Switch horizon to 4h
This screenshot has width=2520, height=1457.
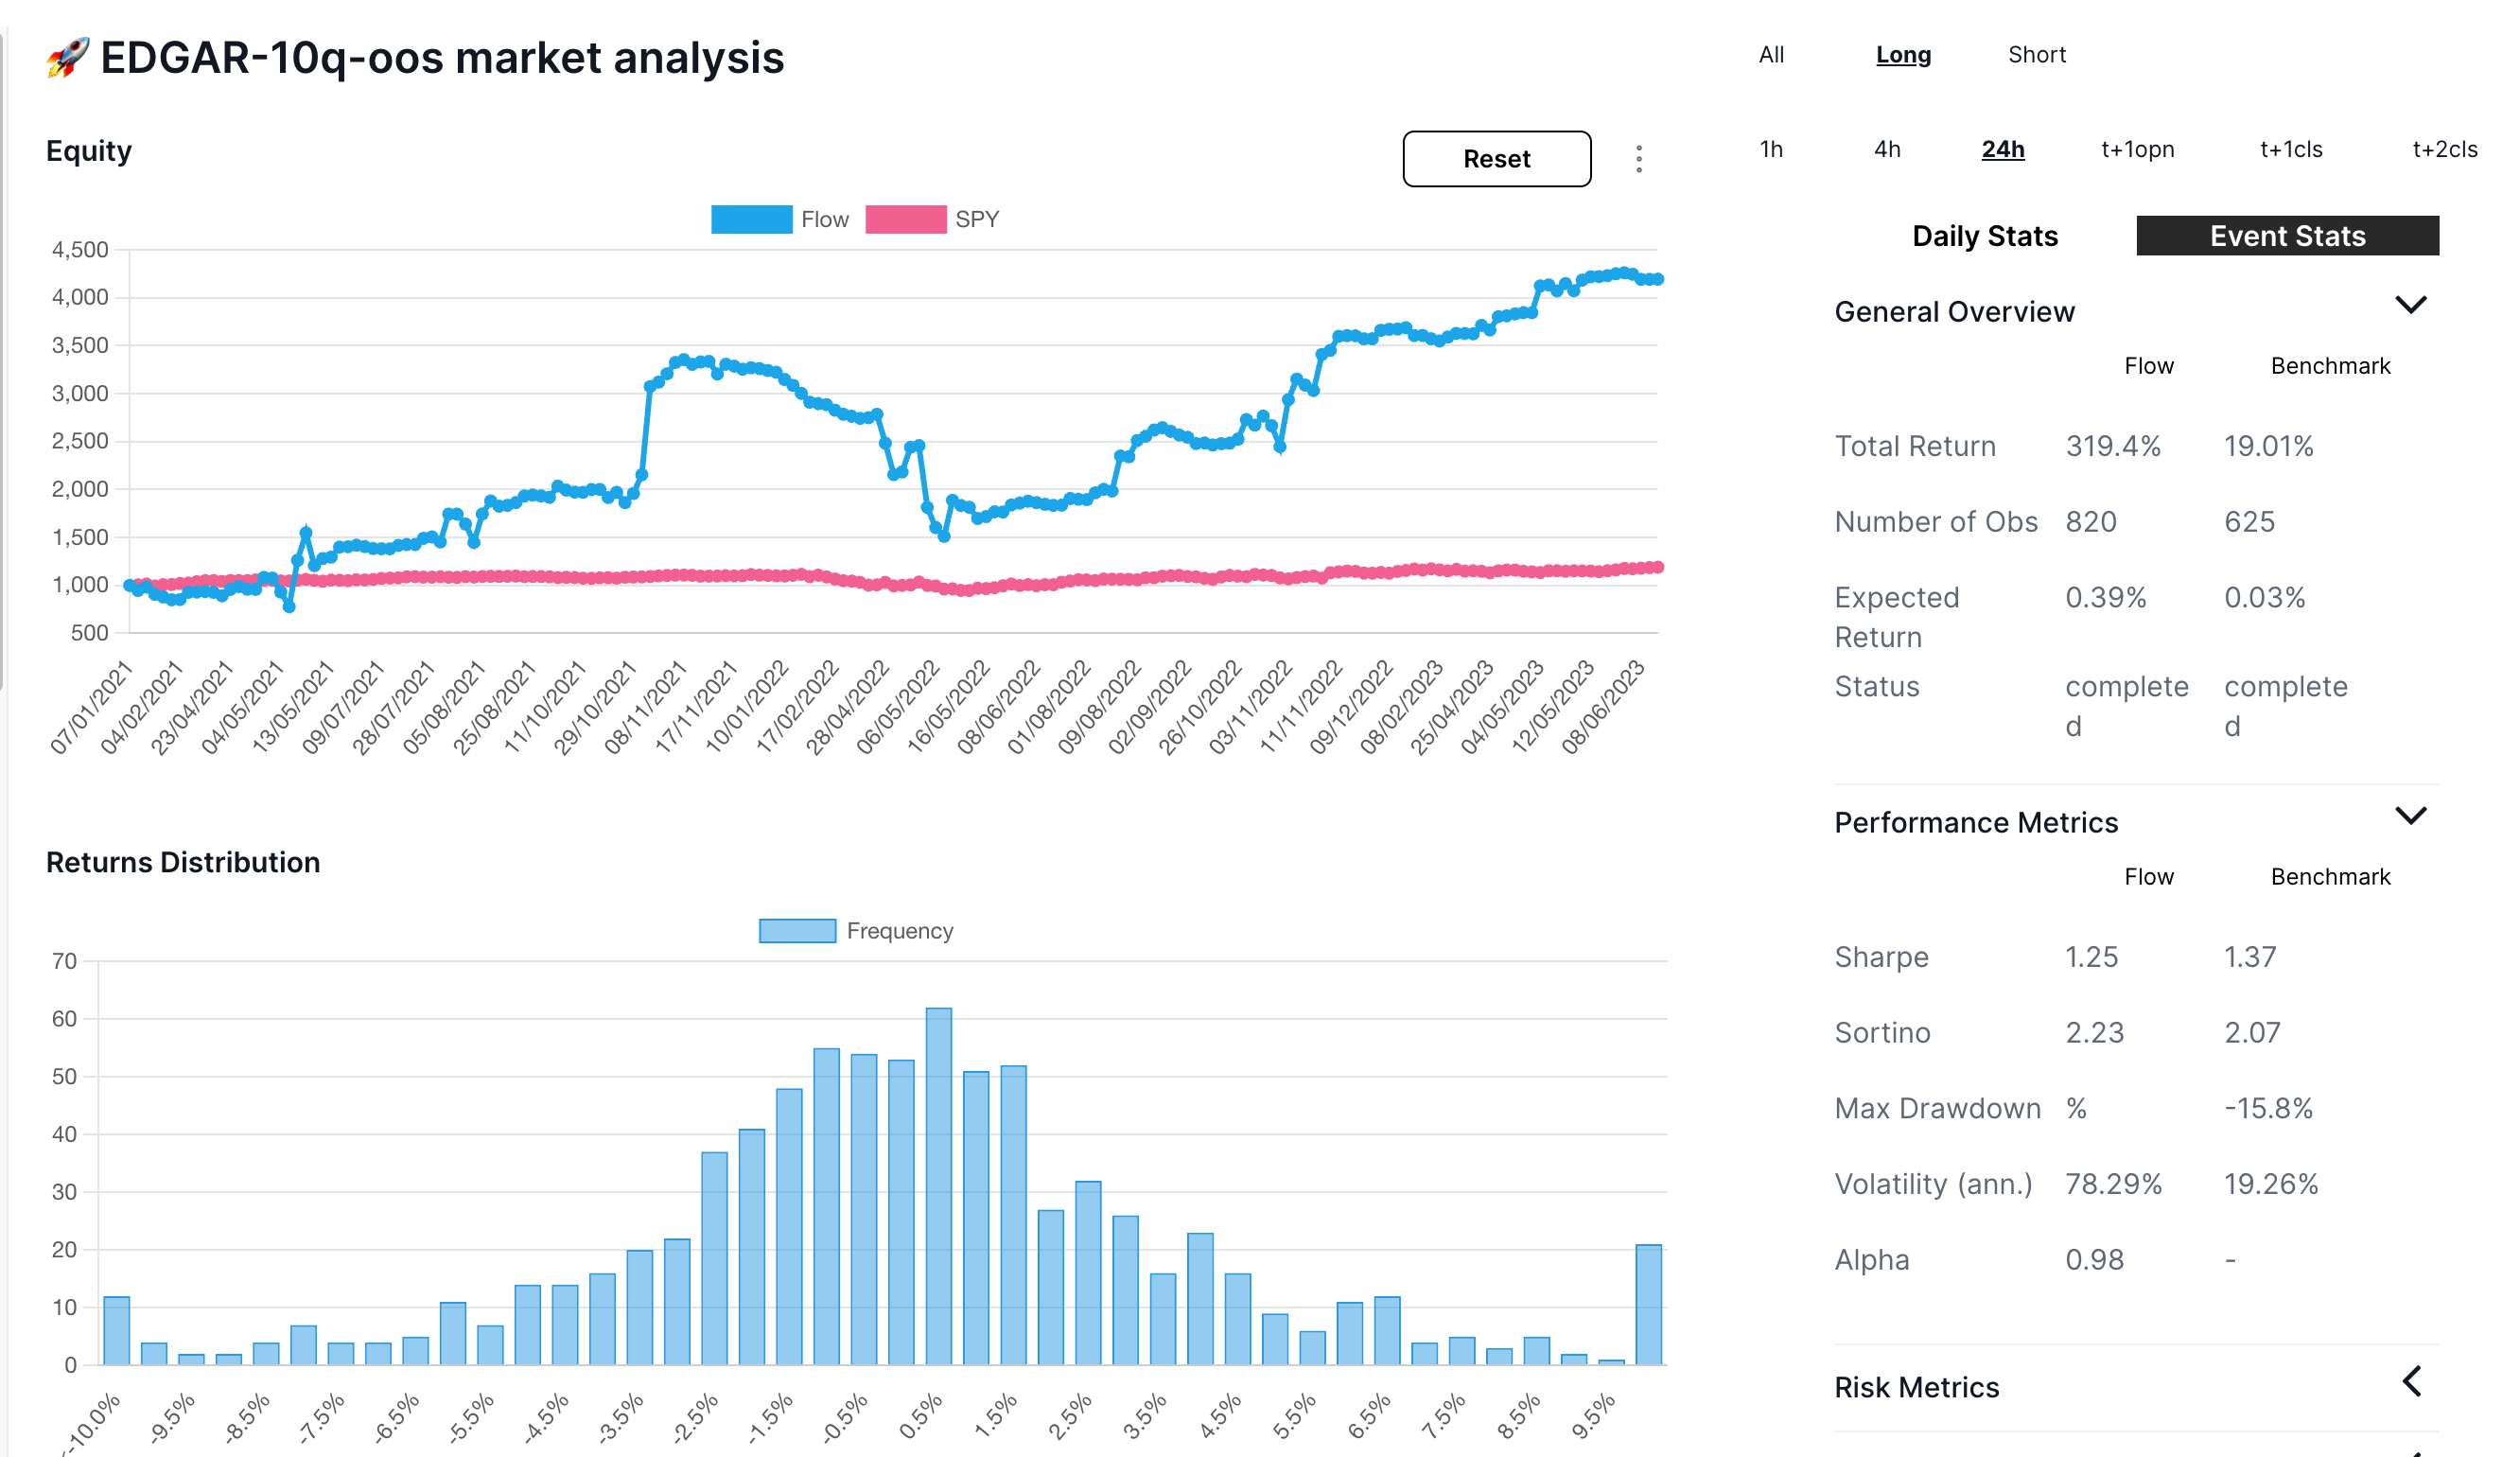1886,149
